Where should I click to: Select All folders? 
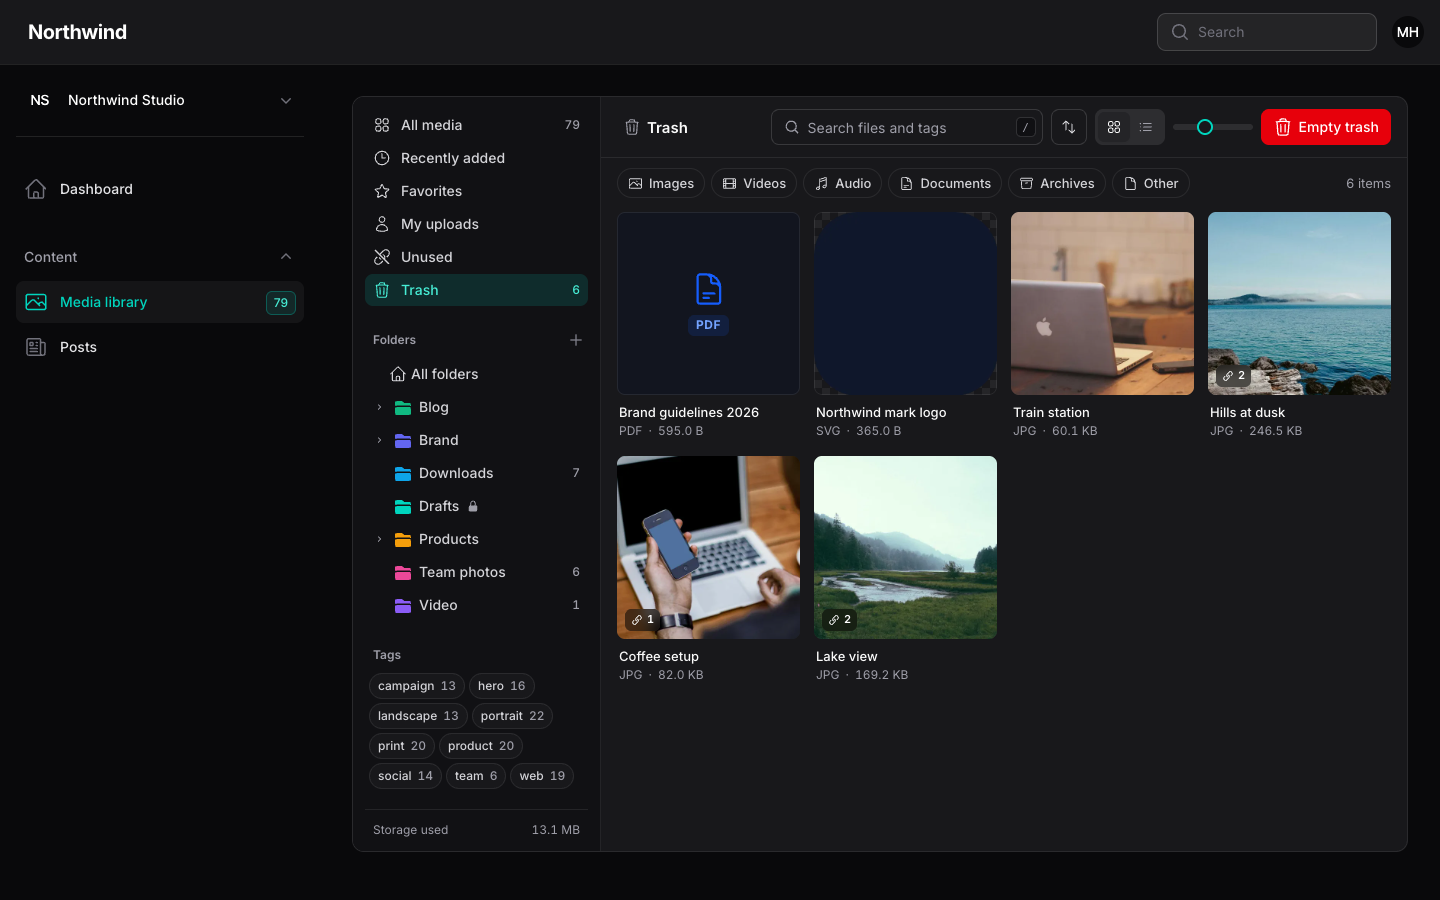476,374
